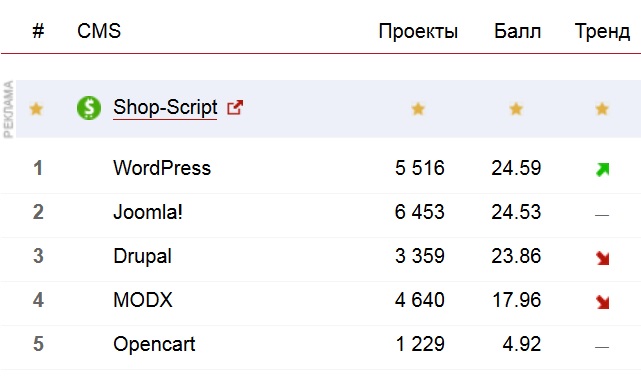The width and height of the screenshot is (641, 387).
Task: Click the red down arrow for MODX
Action: 603,302
